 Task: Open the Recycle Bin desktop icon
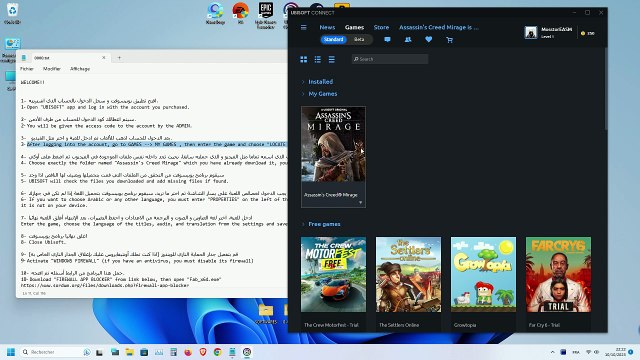coord(12,13)
